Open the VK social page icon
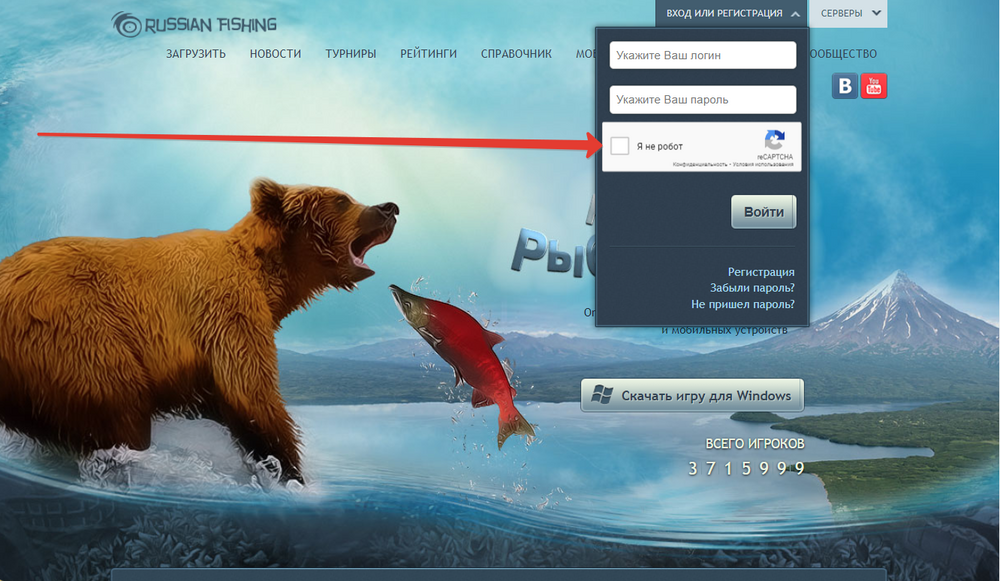The height and width of the screenshot is (581, 1000). click(845, 87)
